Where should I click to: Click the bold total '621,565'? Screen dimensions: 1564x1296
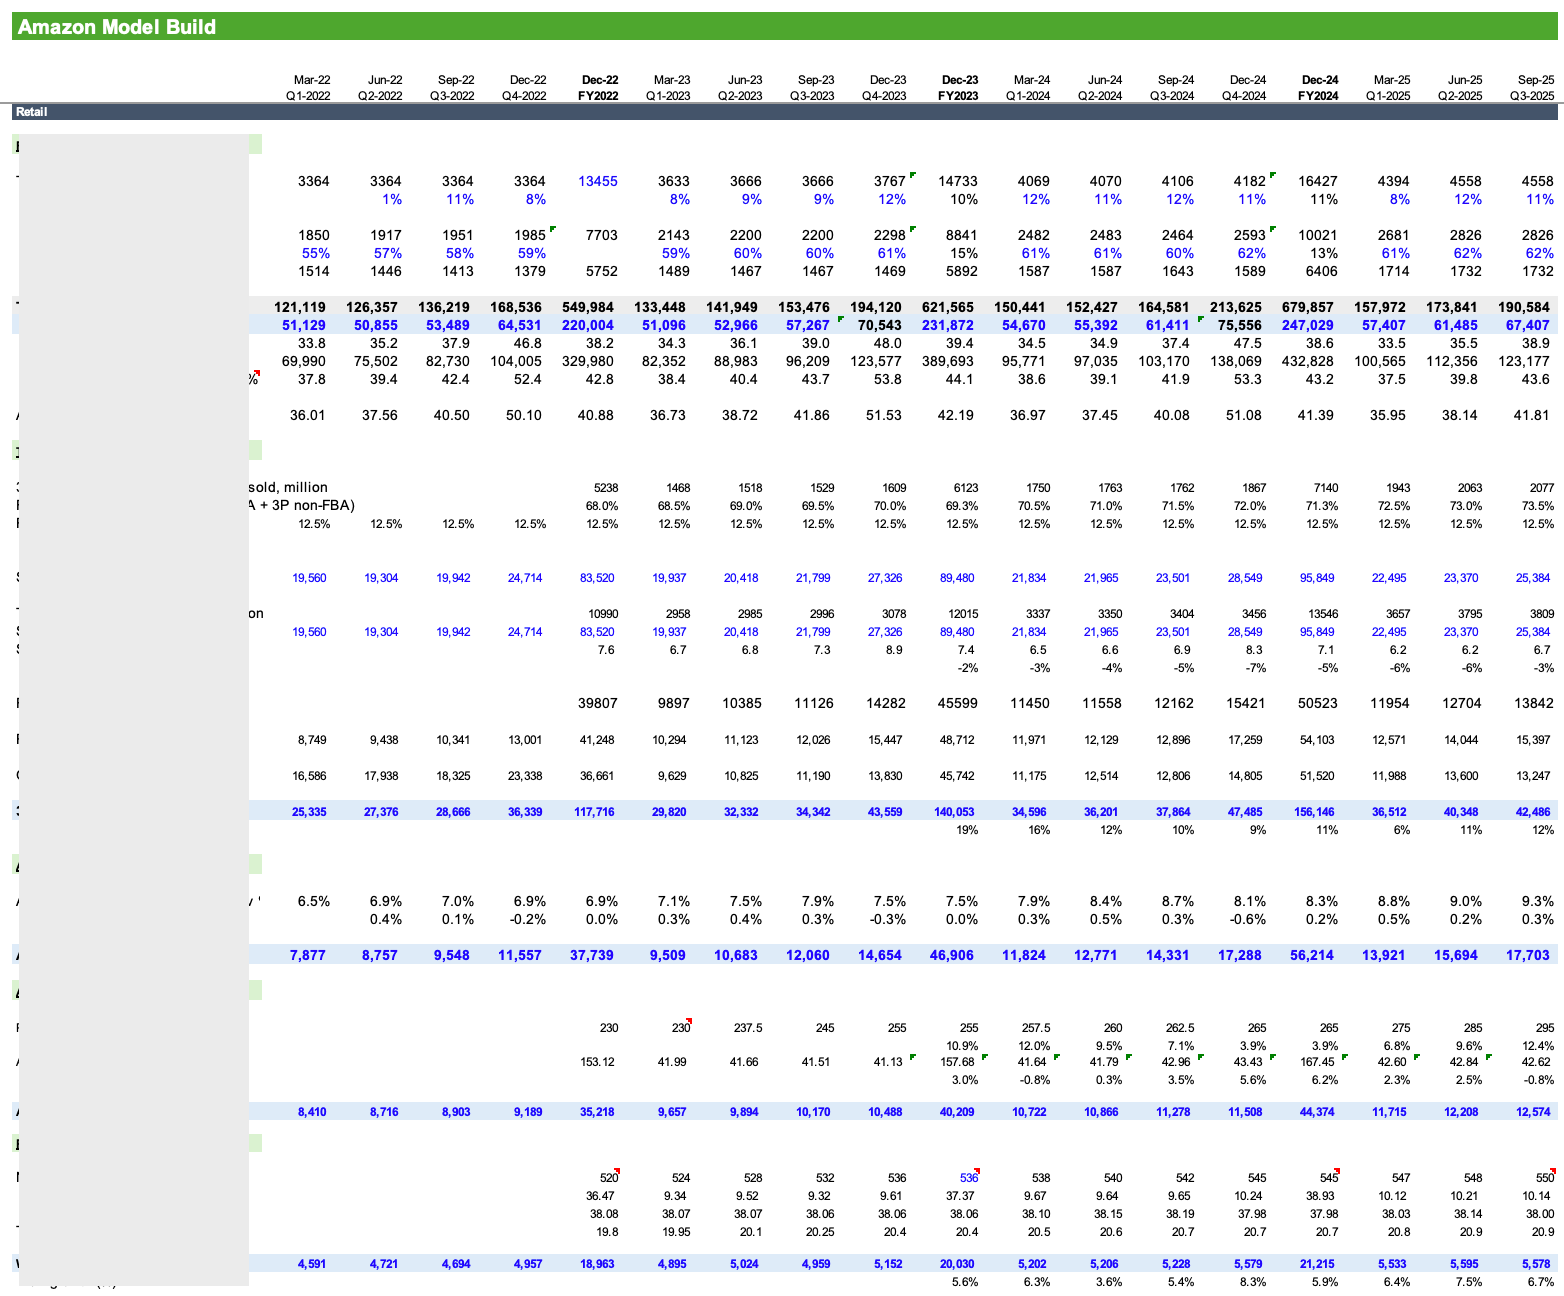952,307
